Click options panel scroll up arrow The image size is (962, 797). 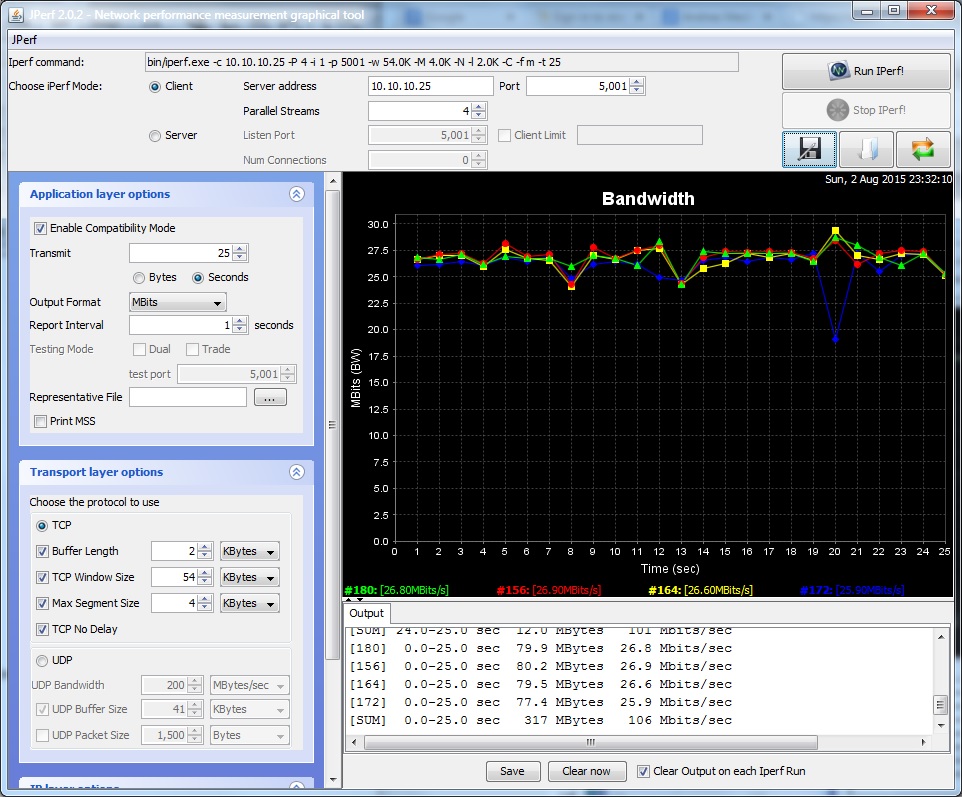[x=333, y=181]
